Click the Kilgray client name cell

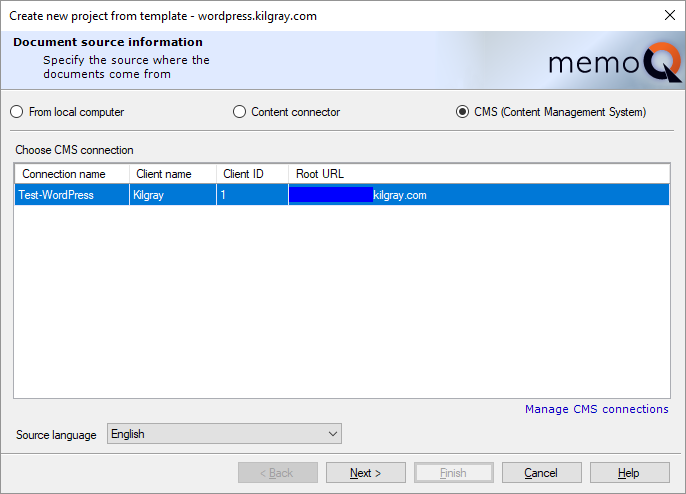point(173,195)
